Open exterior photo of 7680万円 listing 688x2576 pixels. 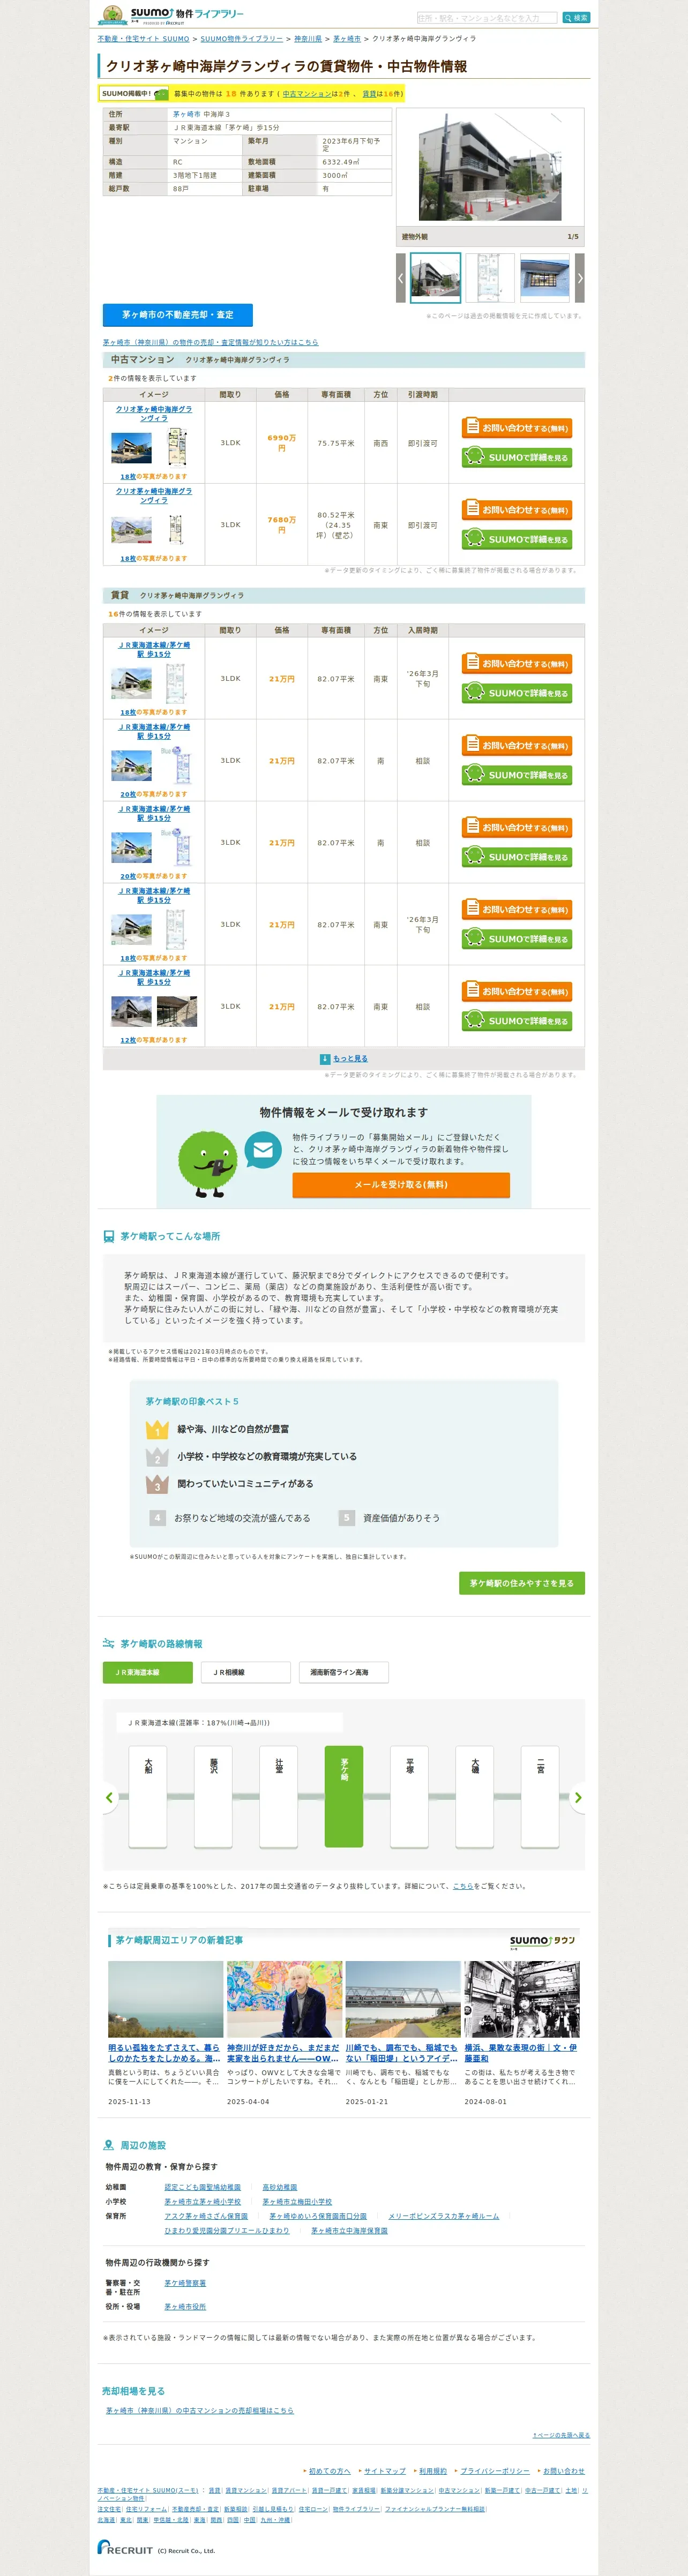click(131, 529)
